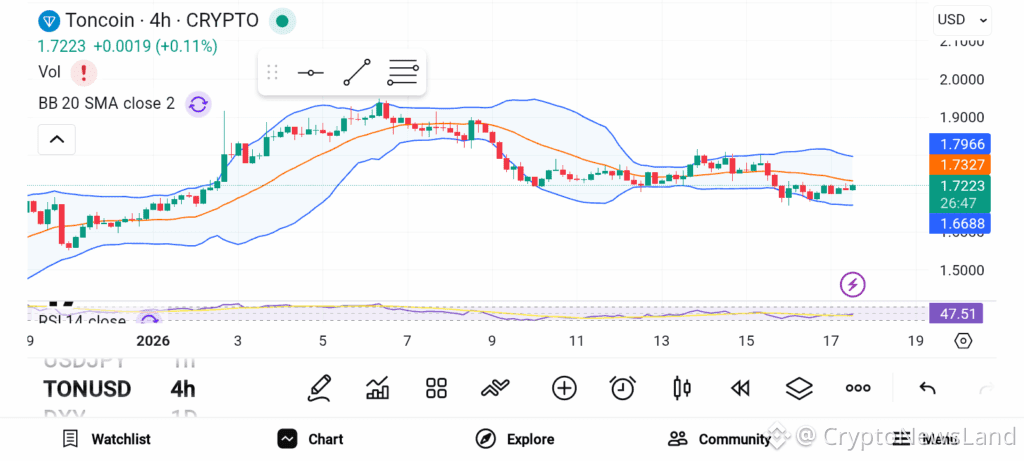Click the 1.7966 upper band price label
Screen dimensions: 1024x461
pyautogui.click(x=960, y=144)
